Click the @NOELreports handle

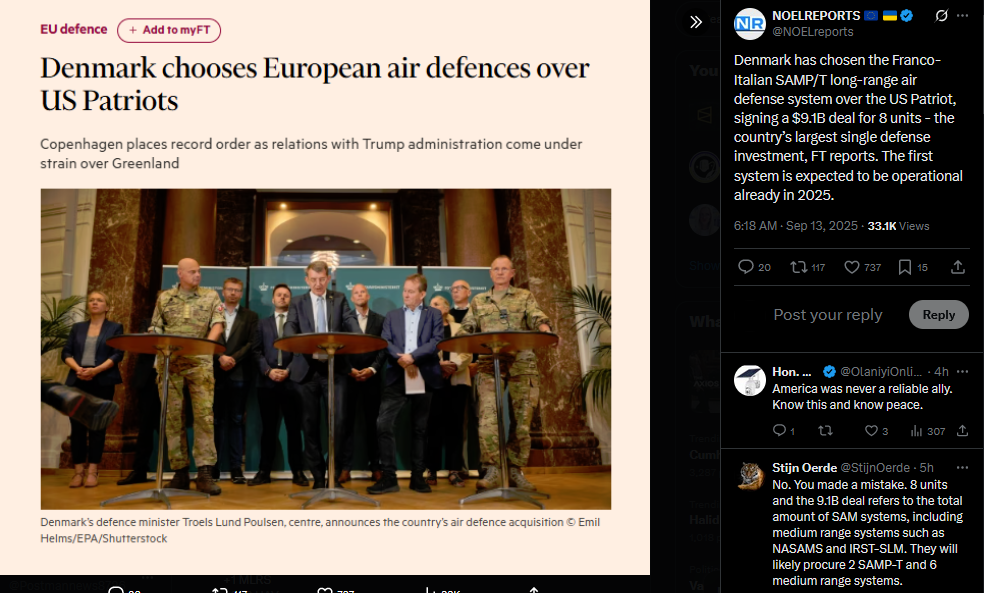pyautogui.click(x=813, y=31)
